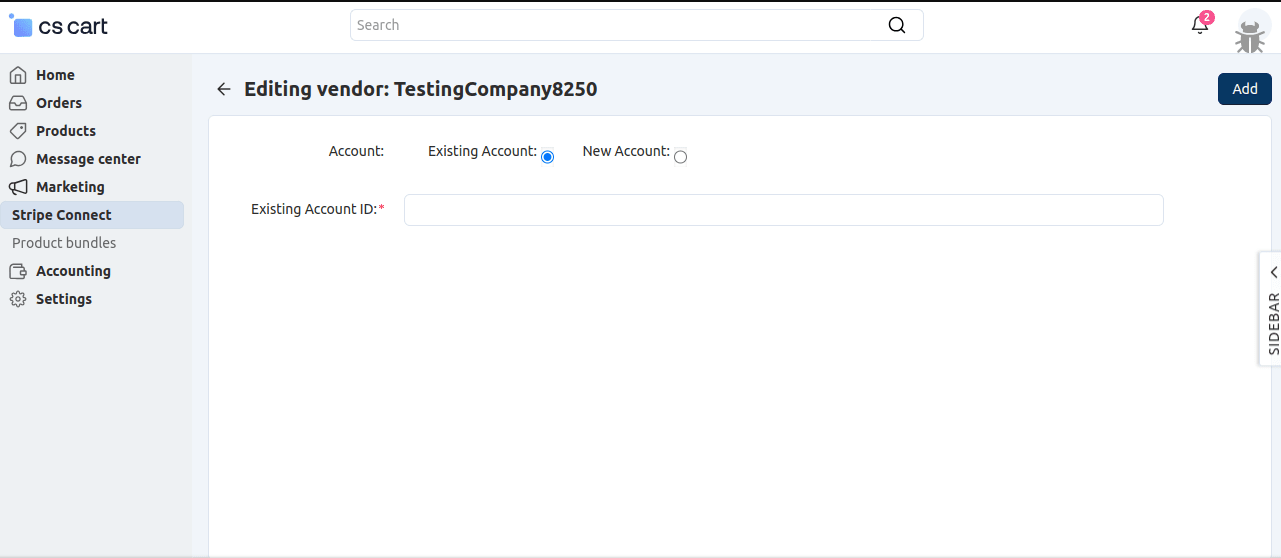Click the Existing Account ID label
The height and width of the screenshot is (558, 1281).
(x=317, y=209)
